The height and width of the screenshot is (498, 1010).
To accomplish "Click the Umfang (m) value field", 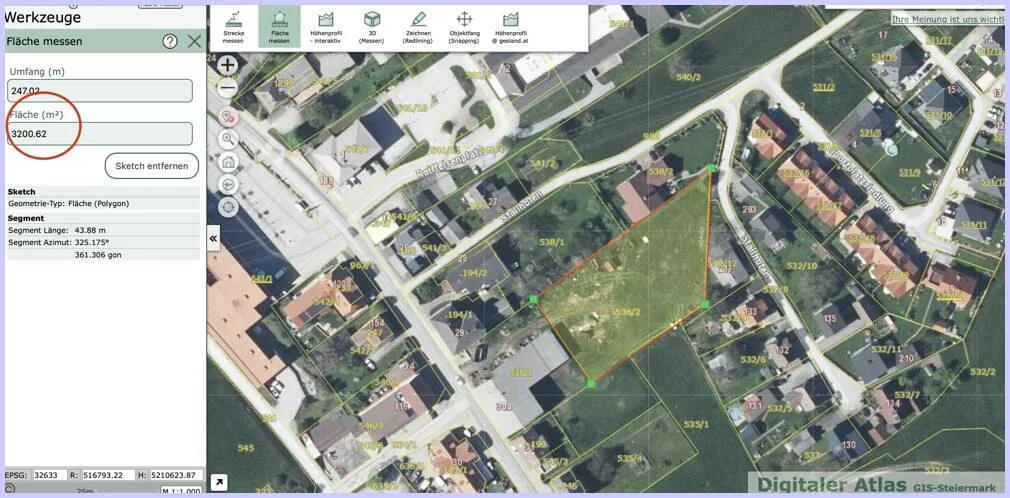I will (x=100, y=91).
